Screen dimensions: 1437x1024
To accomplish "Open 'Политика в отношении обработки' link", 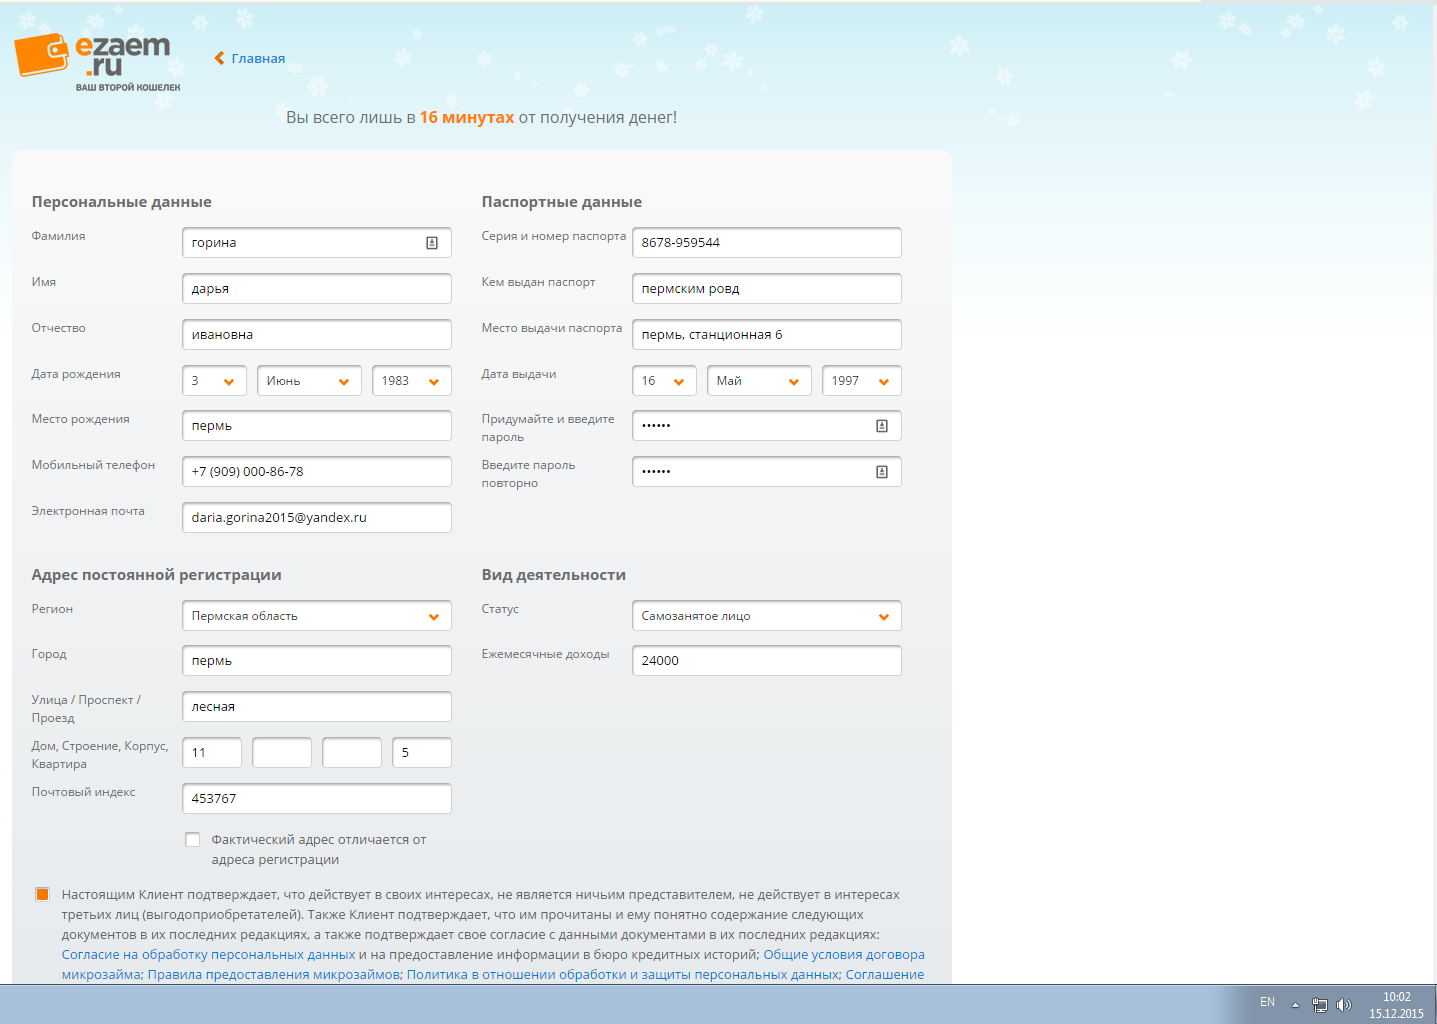I will (x=623, y=975).
